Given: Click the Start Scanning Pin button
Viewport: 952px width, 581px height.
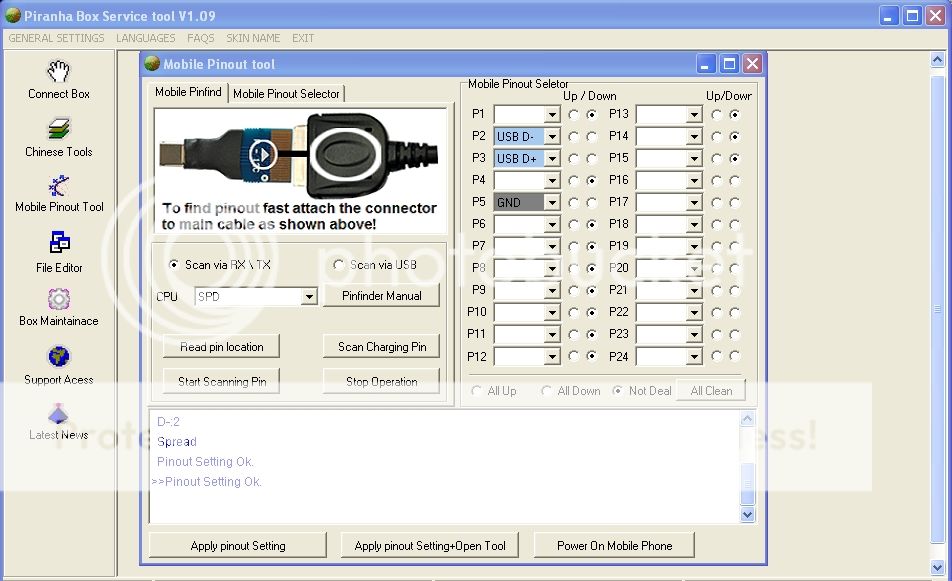Looking at the screenshot, I should pyautogui.click(x=222, y=381).
